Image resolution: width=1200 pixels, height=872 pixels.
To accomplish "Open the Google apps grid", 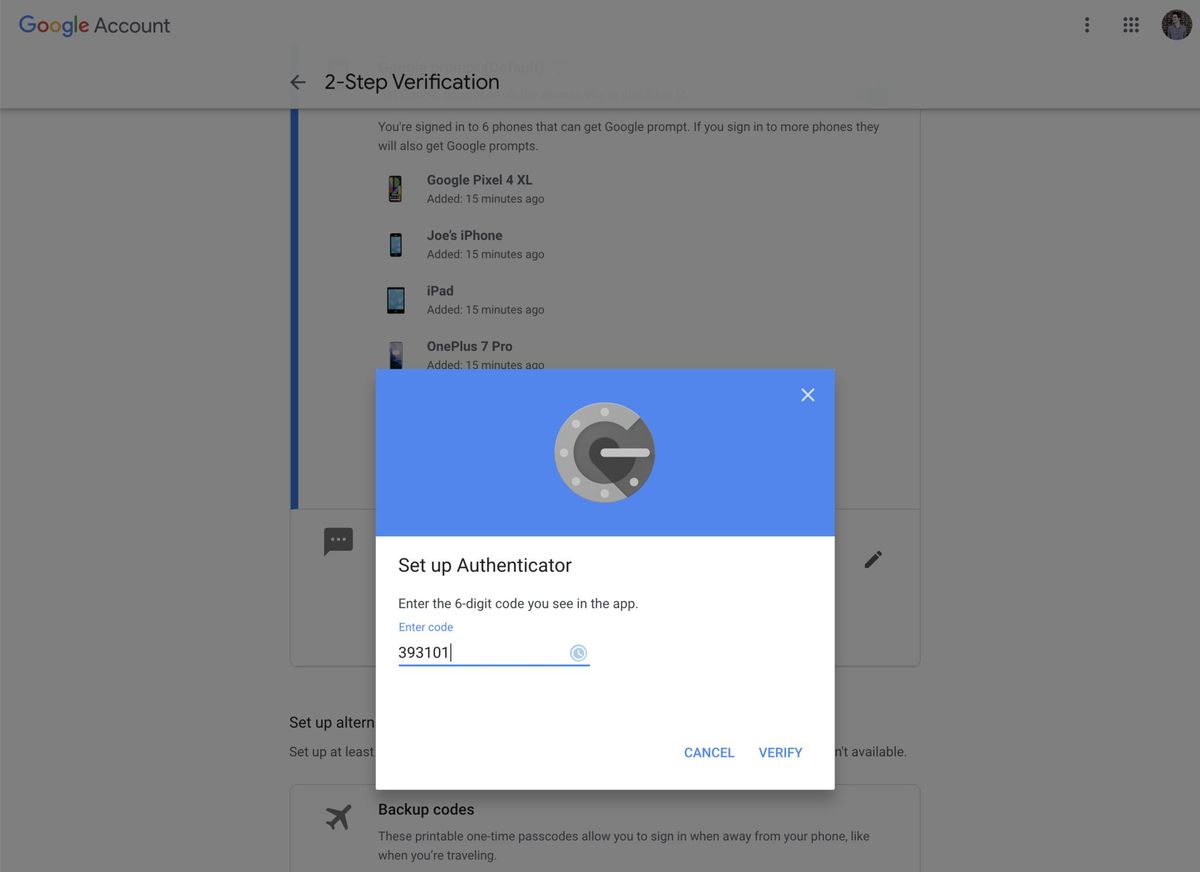I will pyautogui.click(x=1130, y=24).
